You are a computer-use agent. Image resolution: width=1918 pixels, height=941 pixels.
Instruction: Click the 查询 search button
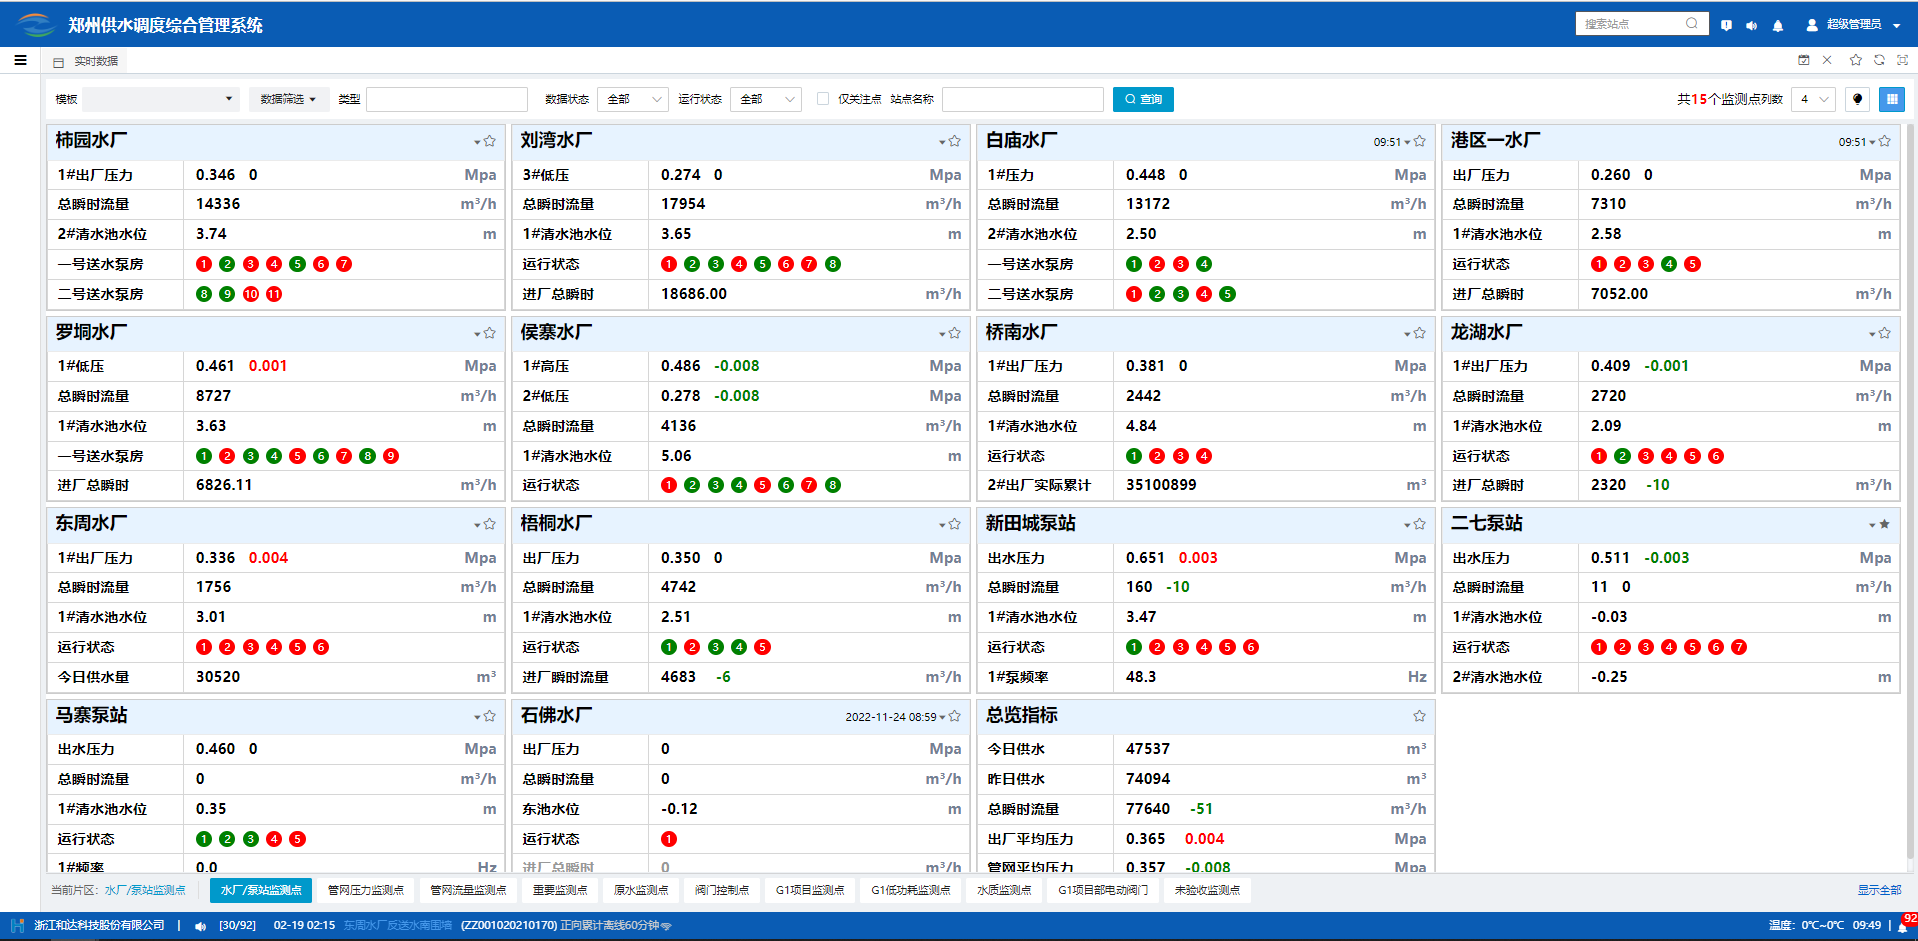pyautogui.click(x=1143, y=99)
